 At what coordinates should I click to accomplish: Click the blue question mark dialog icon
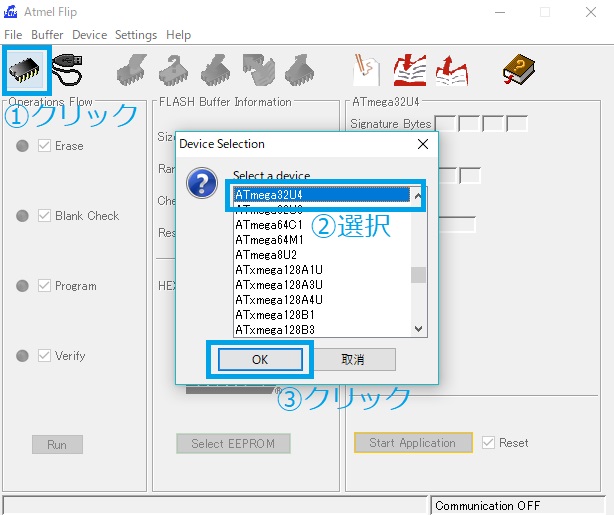[x=202, y=183]
